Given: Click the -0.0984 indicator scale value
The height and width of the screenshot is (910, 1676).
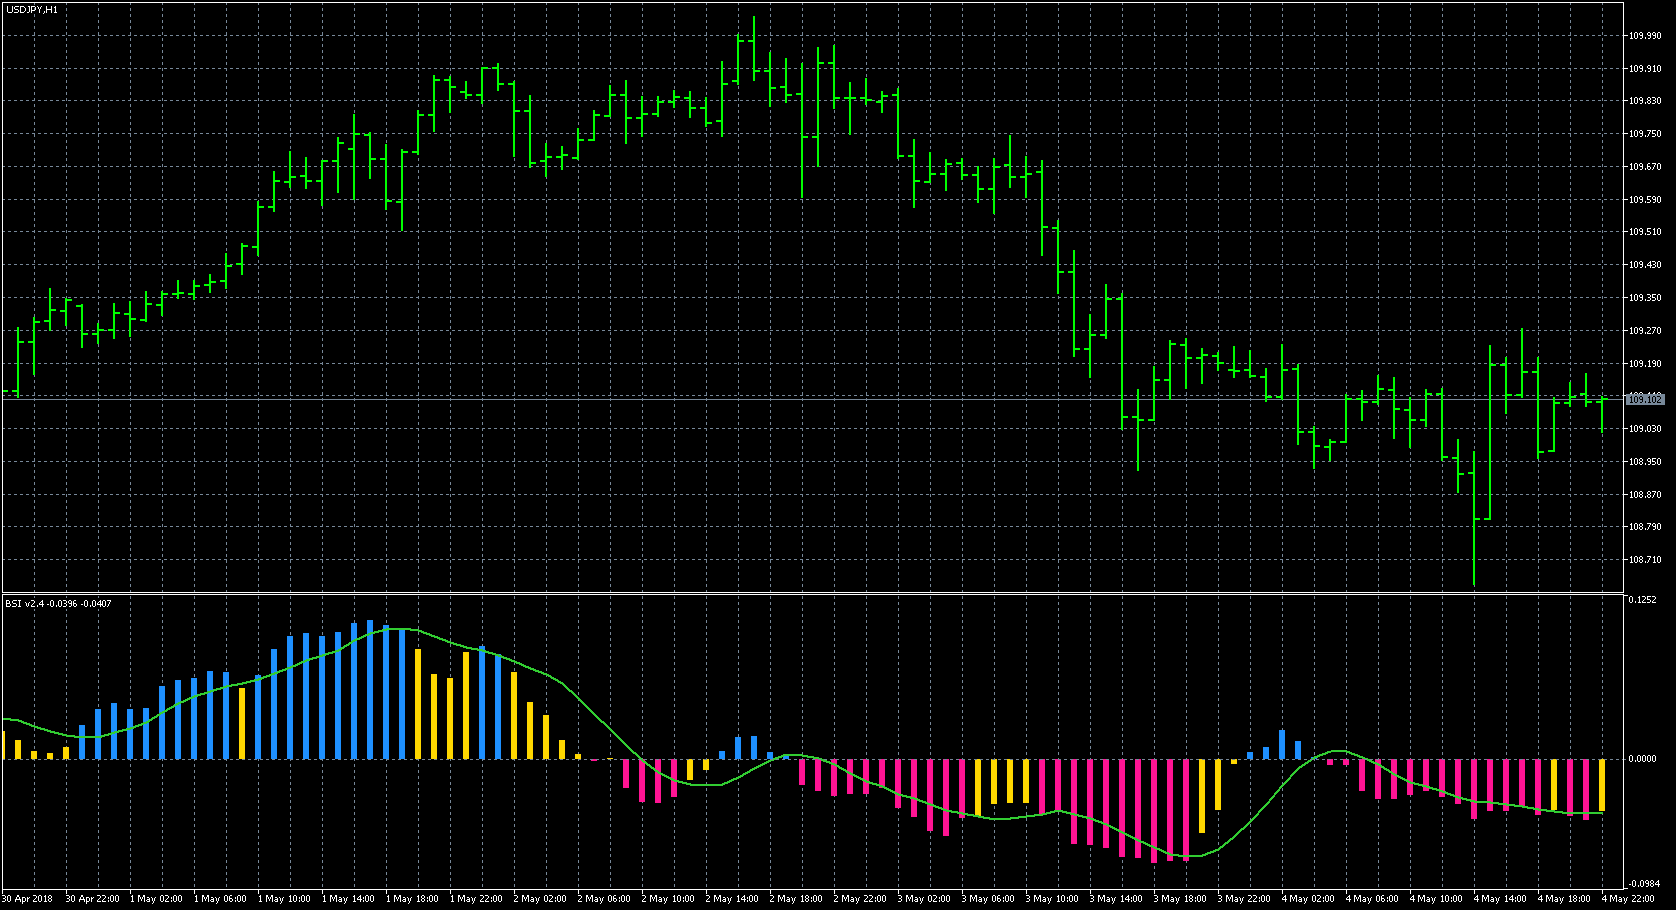Looking at the screenshot, I should click(1644, 884).
